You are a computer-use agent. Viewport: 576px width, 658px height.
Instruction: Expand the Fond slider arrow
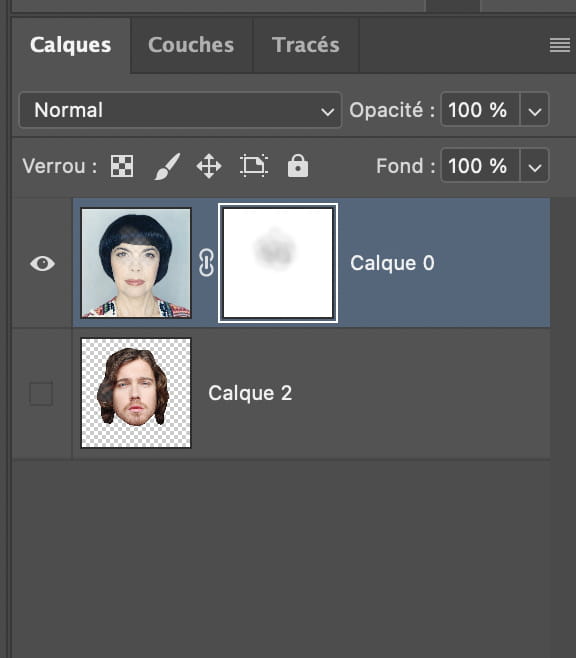(x=534, y=166)
